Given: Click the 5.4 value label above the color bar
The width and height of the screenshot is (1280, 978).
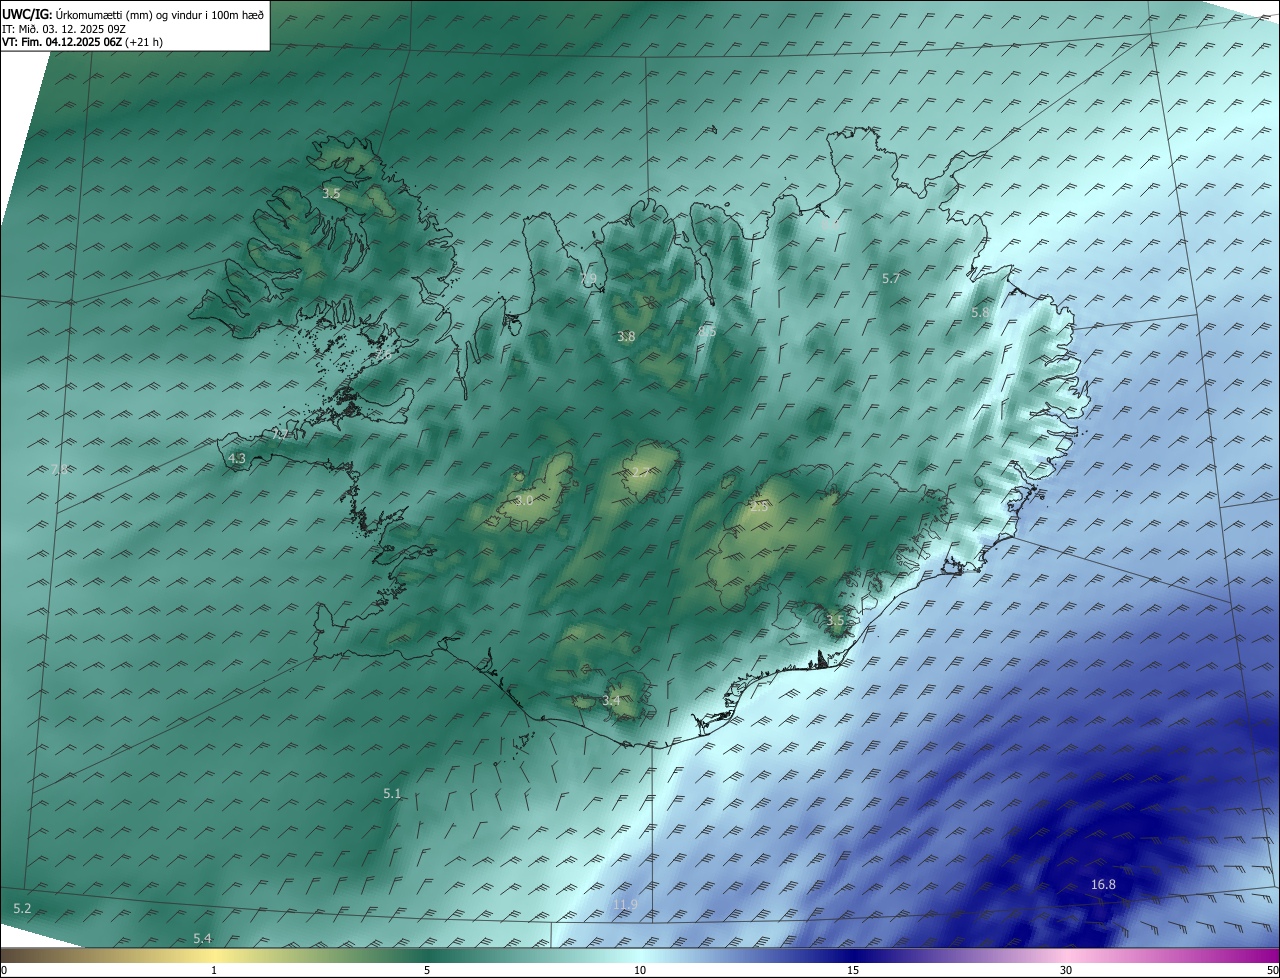Looking at the screenshot, I should click(202, 938).
